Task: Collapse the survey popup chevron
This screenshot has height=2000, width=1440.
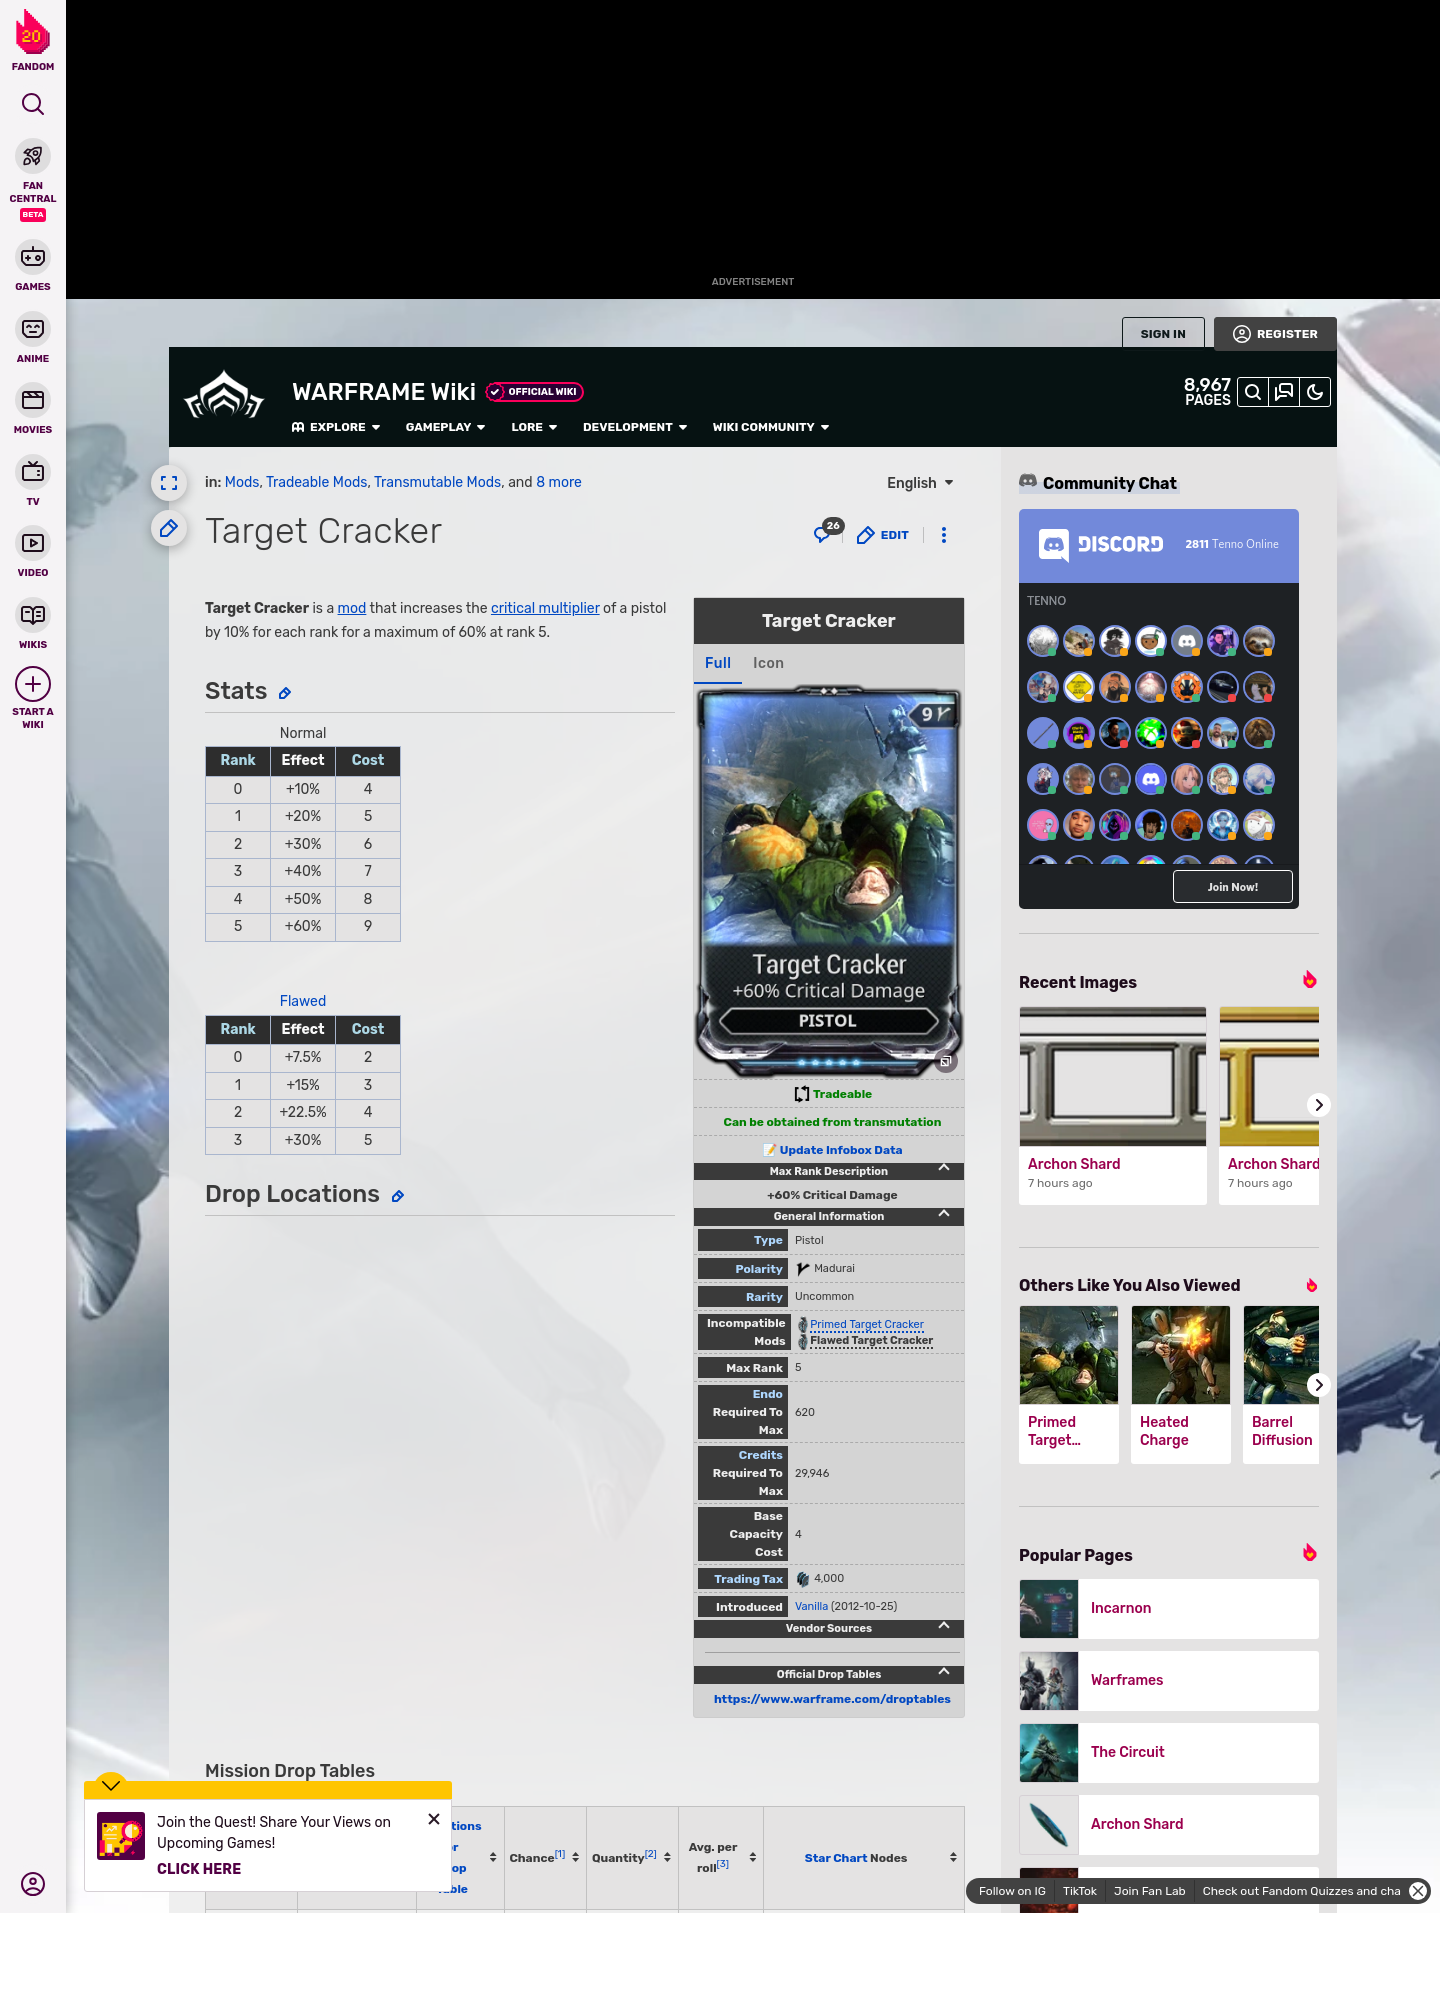Action: (111, 1785)
